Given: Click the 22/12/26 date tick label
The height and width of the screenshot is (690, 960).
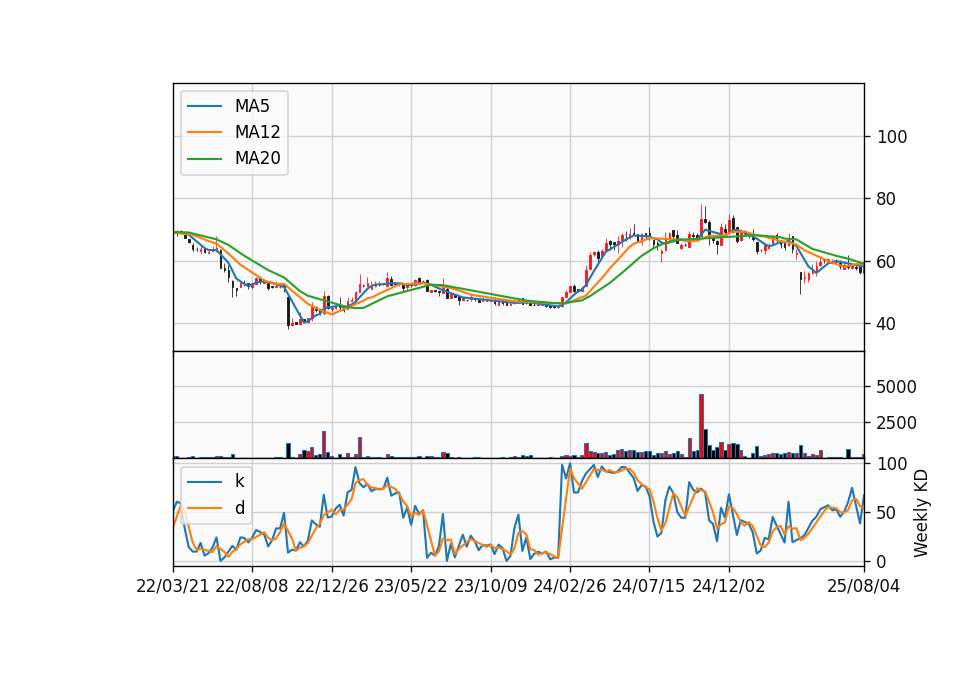Looking at the screenshot, I should pyautogui.click(x=332, y=586).
